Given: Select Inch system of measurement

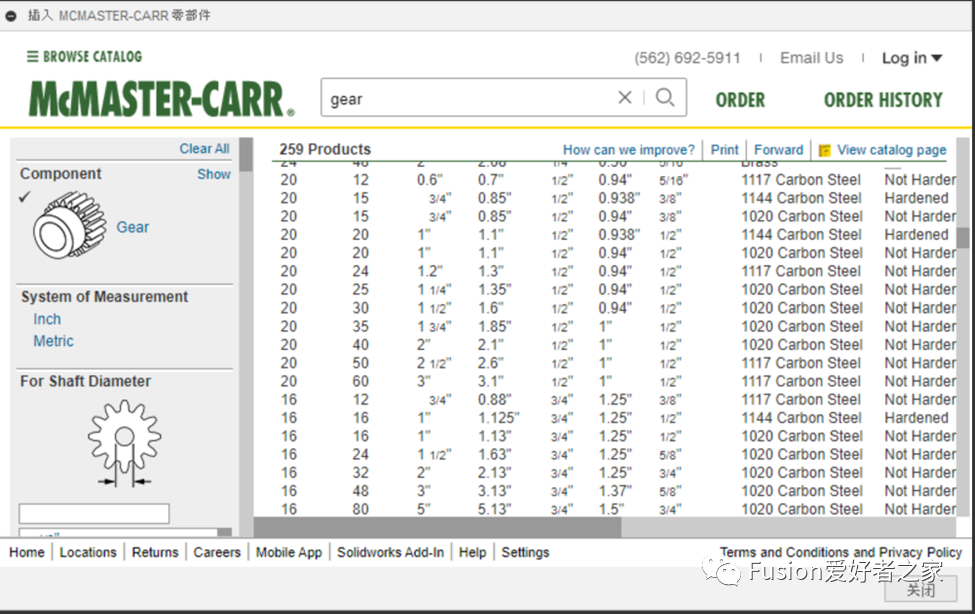Looking at the screenshot, I should [x=47, y=319].
